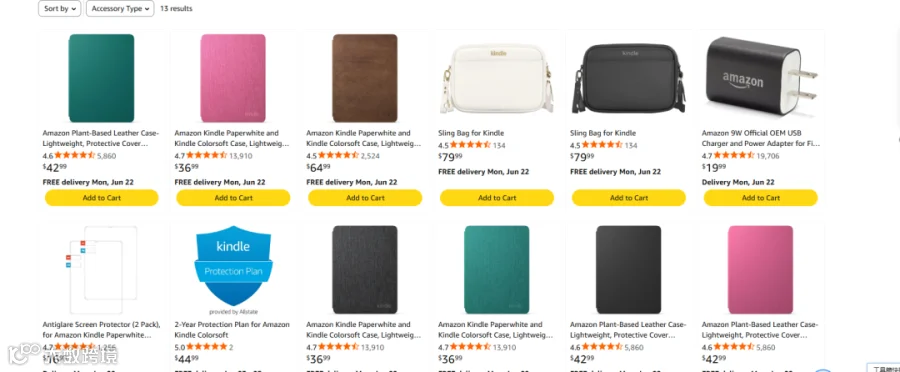Open the 2-Year Protection Plan title link
Viewport: 900px width, 372px height.
(x=232, y=330)
